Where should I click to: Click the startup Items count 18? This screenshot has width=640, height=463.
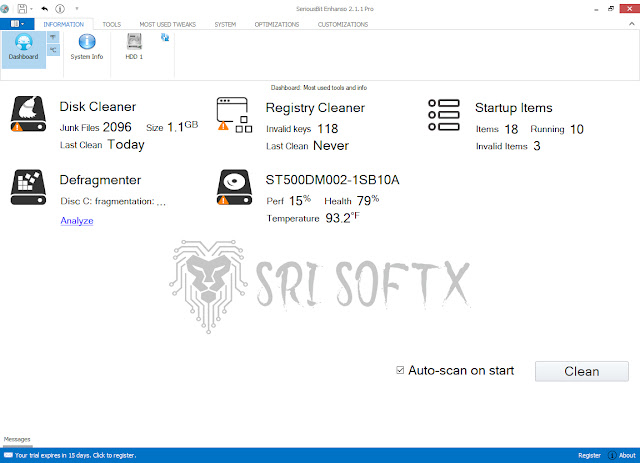[x=511, y=129]
